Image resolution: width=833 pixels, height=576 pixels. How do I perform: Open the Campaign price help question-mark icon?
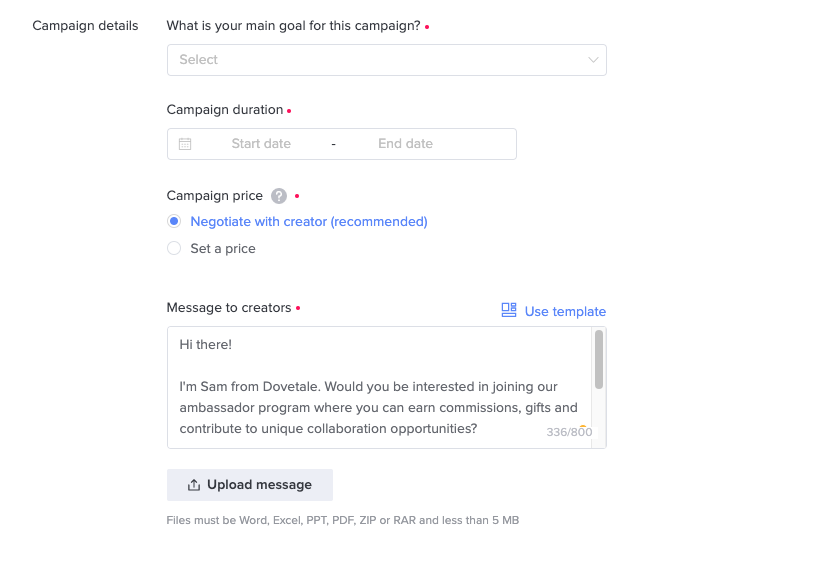pyautogui.click(x=279, y=196)
